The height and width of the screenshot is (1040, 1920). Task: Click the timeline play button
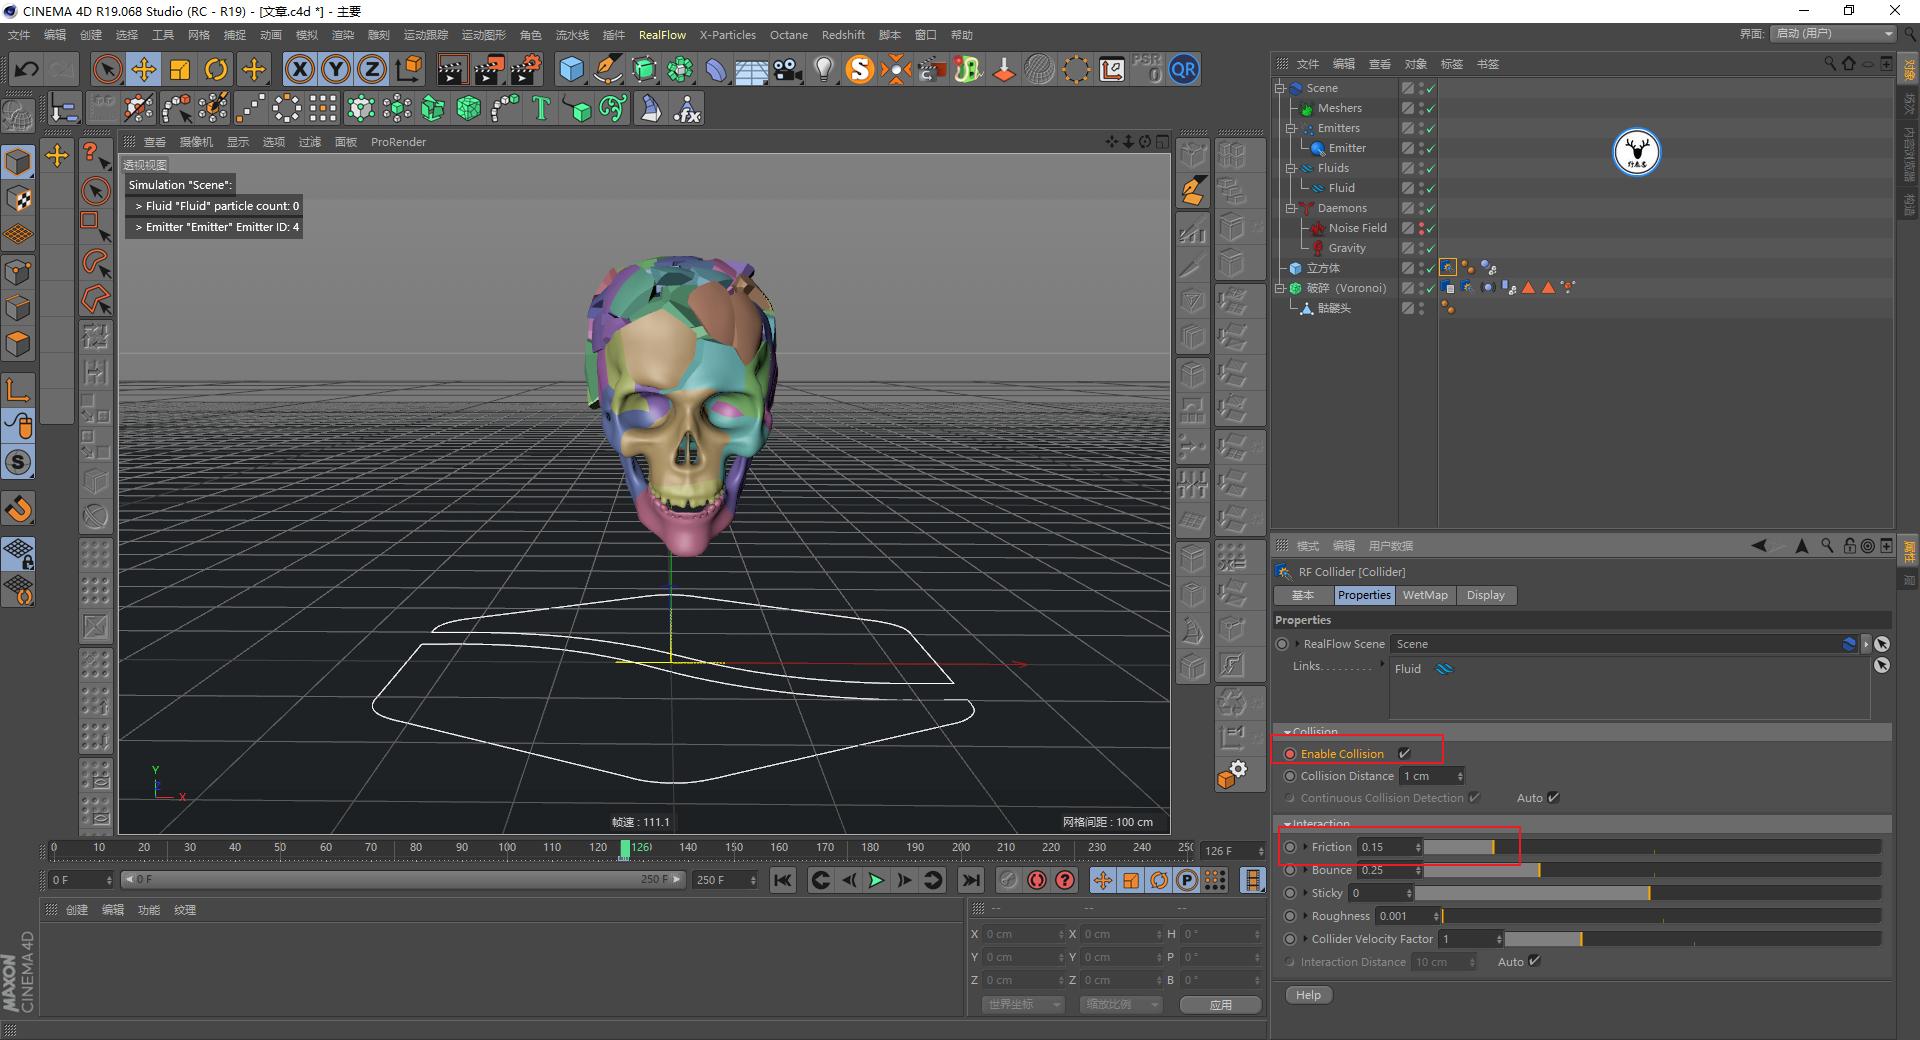click(x=875, y=881)
